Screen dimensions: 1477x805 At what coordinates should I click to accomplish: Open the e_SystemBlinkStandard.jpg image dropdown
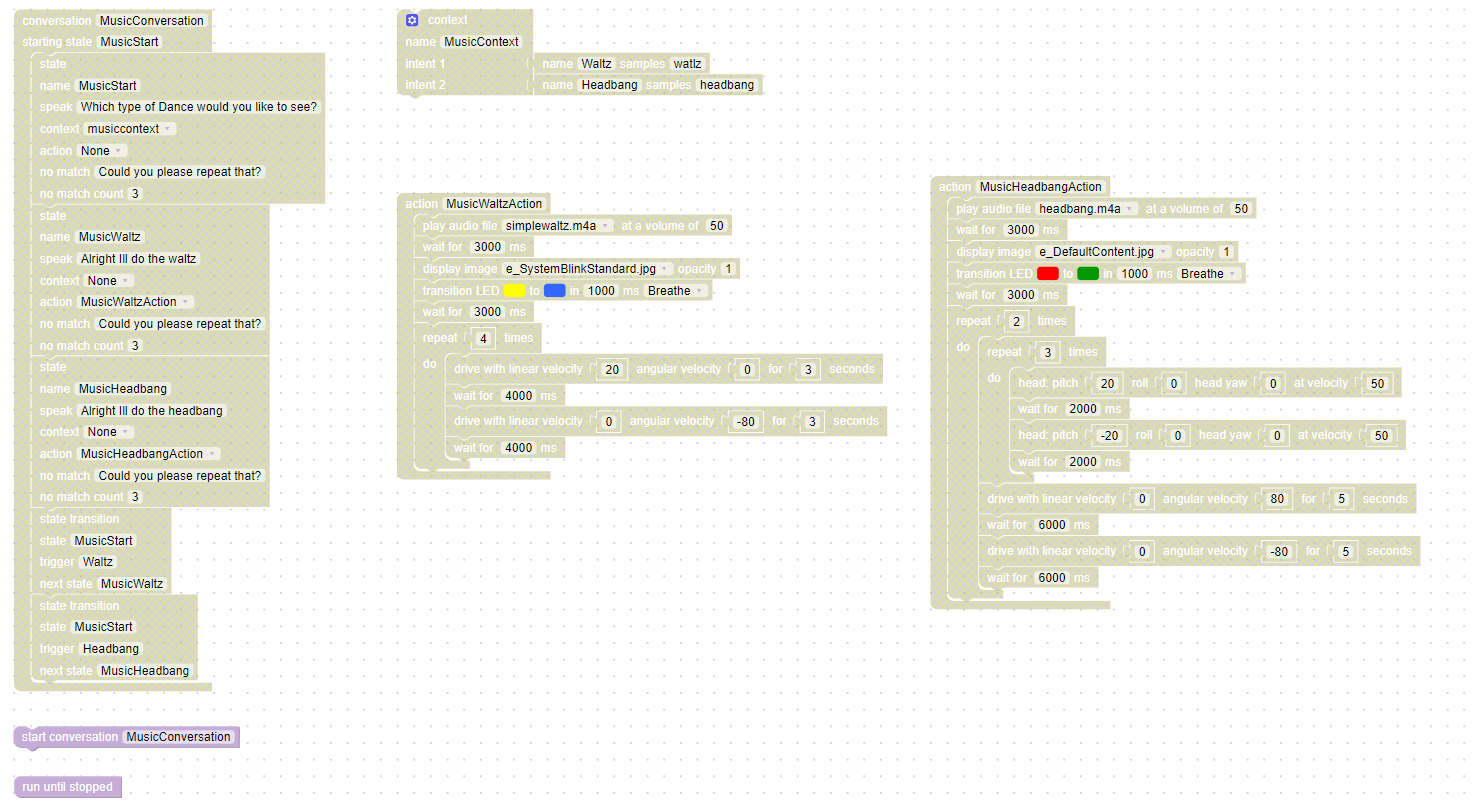point(588,269)
